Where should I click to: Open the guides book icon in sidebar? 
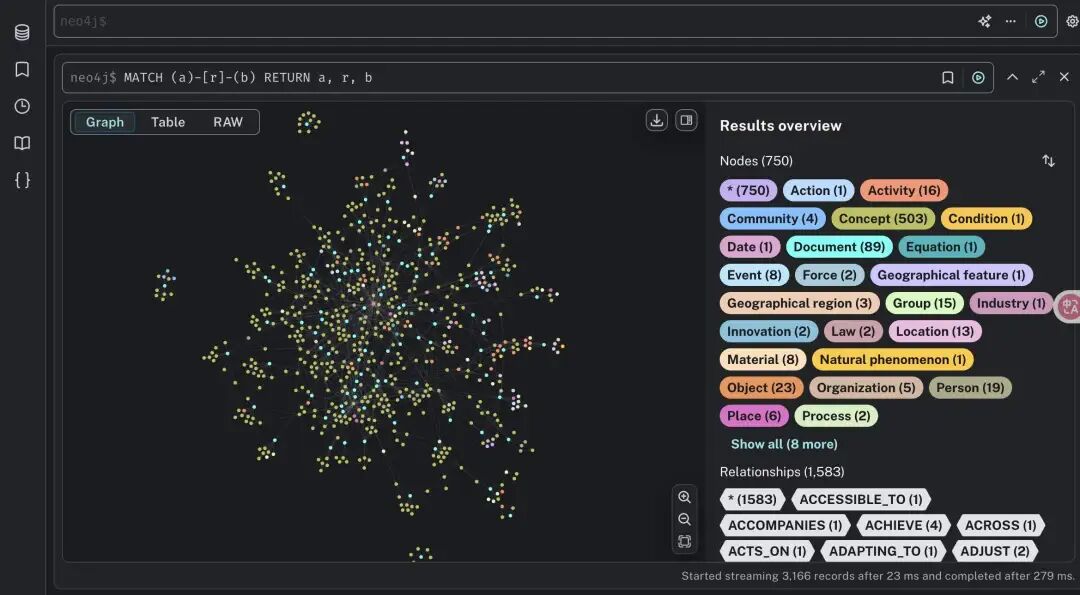point(22,143)
